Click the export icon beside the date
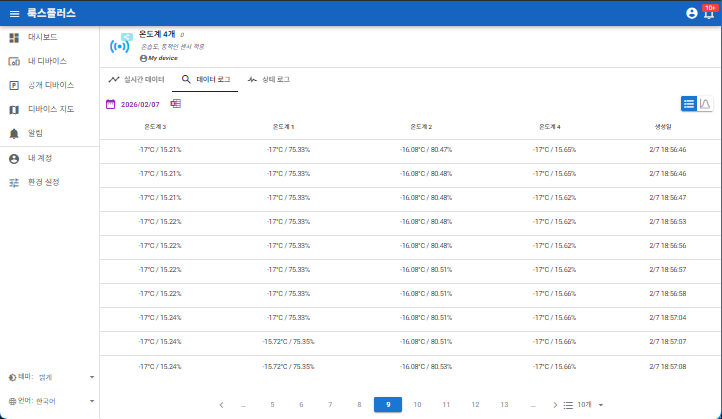Image resolution: width=722 pixels, height=419 pixels. pyautogui.click(x=175, y=103)
